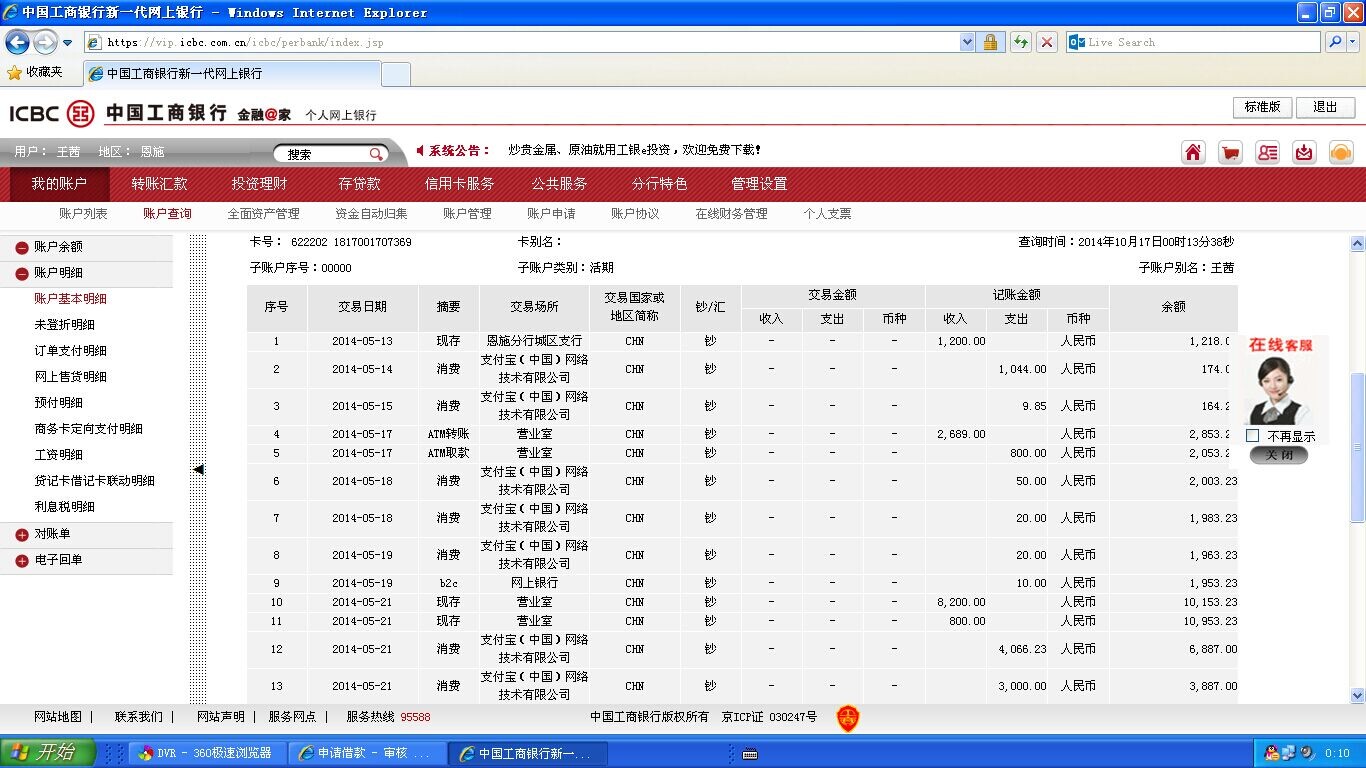
Task: Click the browser refresh icon
Action: (1020, 42)
